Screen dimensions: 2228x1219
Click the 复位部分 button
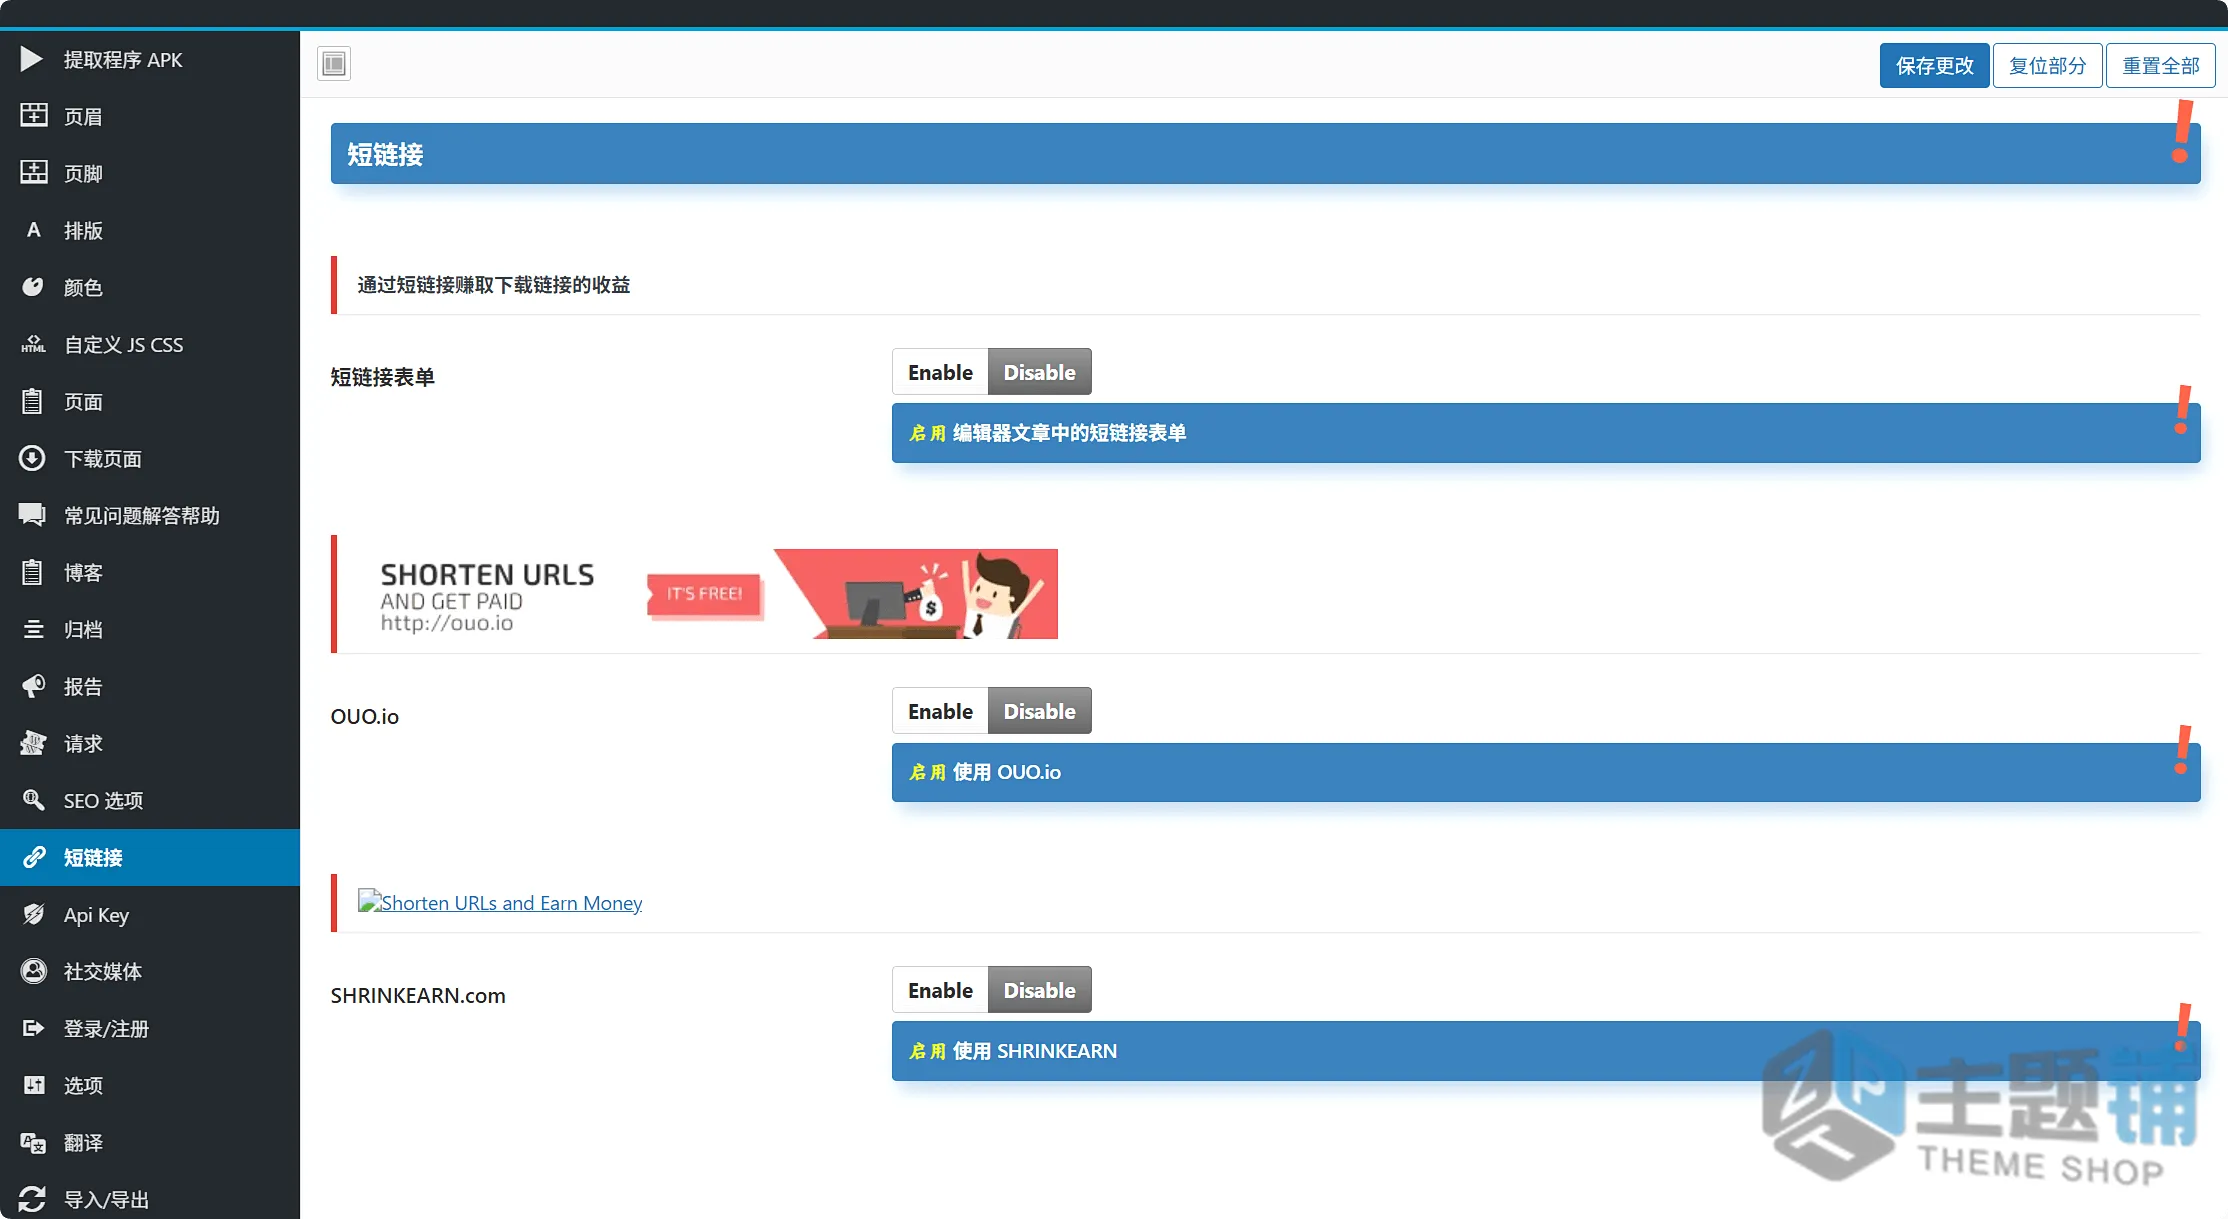[x=2047, y=65]
